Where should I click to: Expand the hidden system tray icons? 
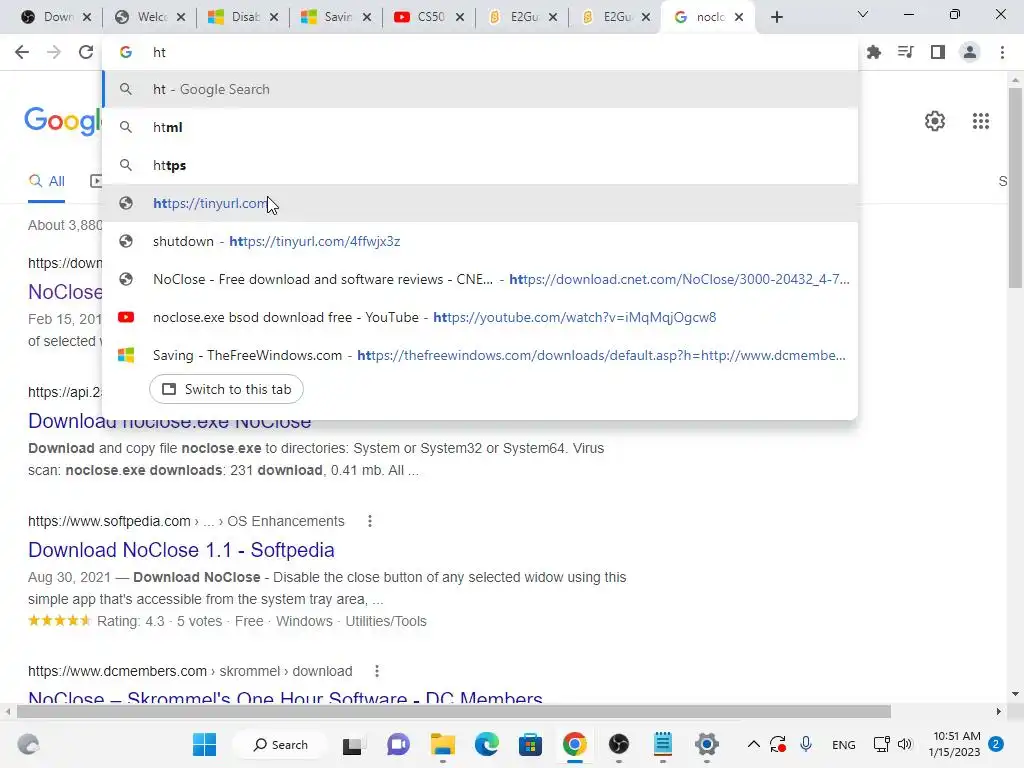[754, 744]
